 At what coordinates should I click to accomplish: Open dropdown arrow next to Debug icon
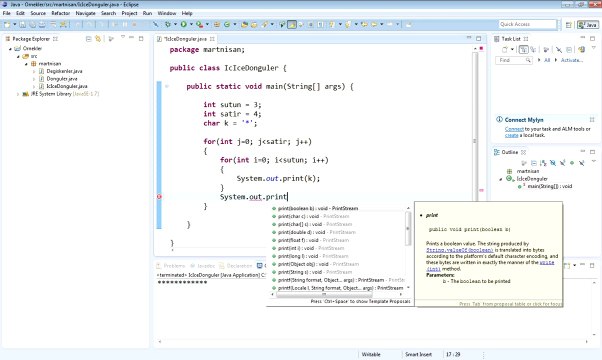175,24
